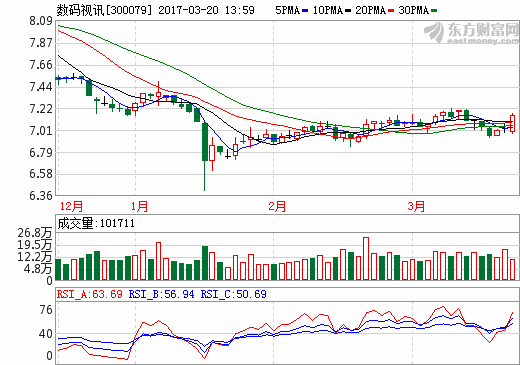Click the 6.36 price axis label
Screen dimensions: 520x365
(x=41, y=196)
